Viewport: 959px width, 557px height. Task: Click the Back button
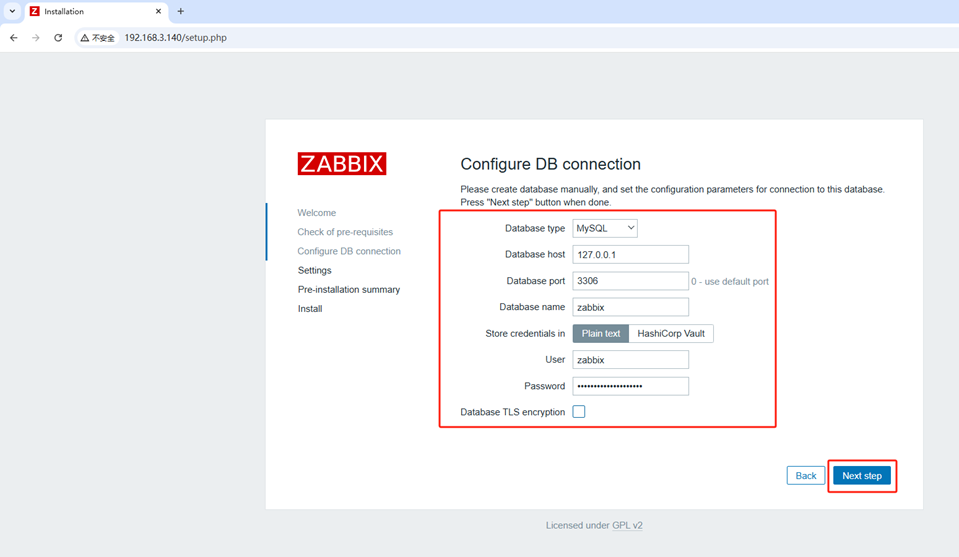(x=805, y=476)
